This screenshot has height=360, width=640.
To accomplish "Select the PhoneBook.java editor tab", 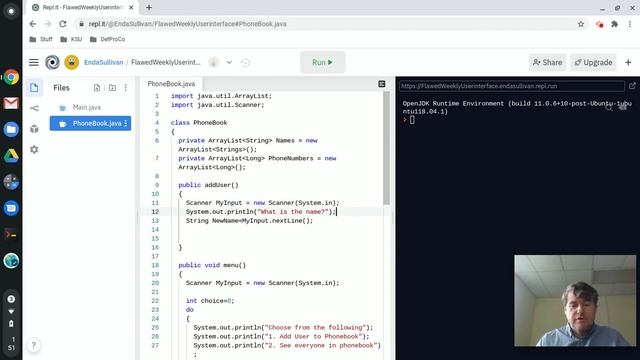I will coord(171,84).
